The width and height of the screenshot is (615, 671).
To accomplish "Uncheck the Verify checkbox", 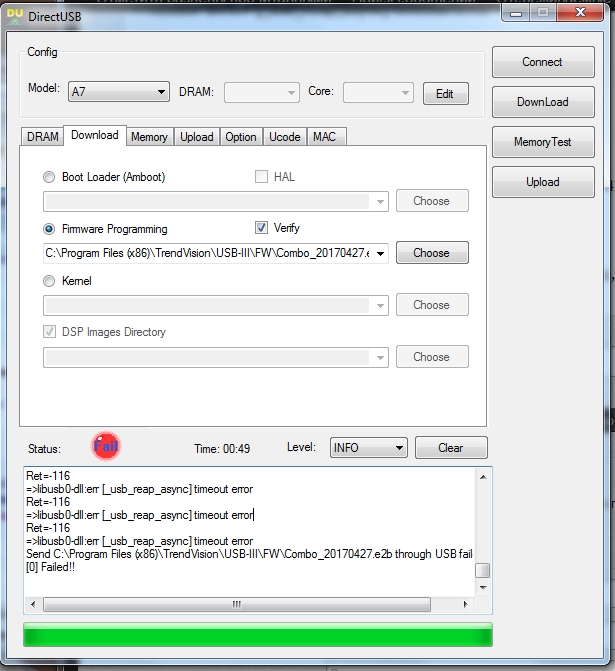I will click(262, 228).
